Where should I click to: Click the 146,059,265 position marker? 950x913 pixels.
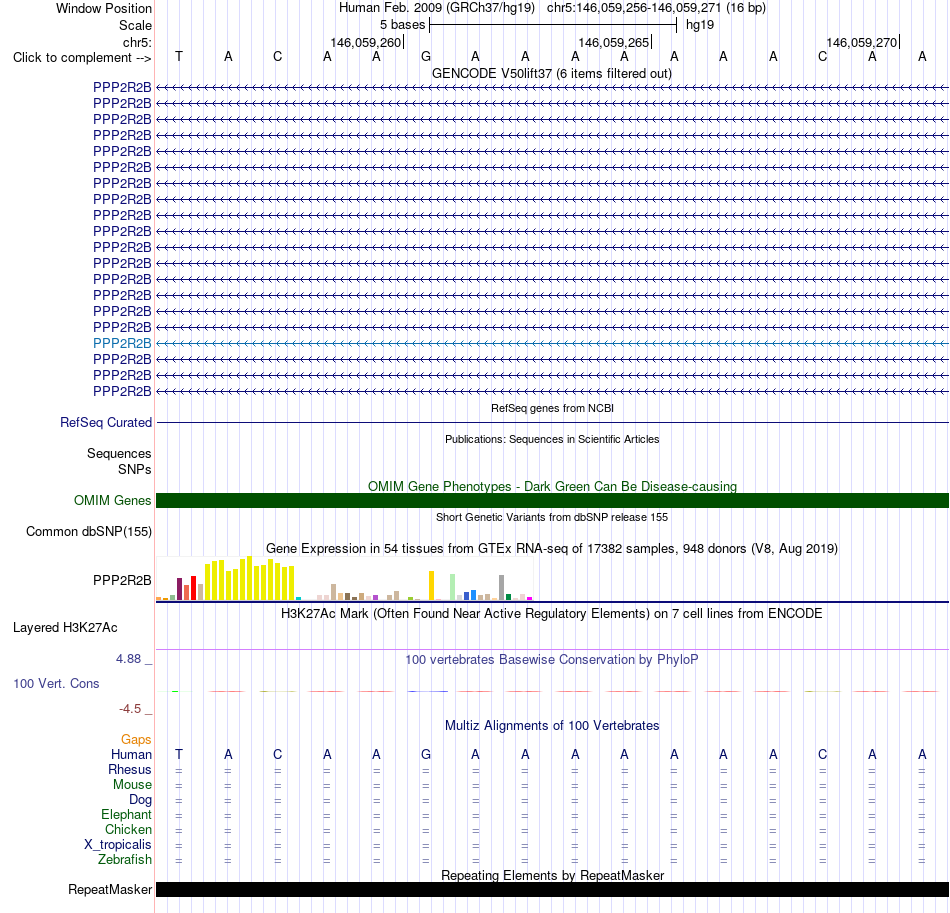coord(614,42)
